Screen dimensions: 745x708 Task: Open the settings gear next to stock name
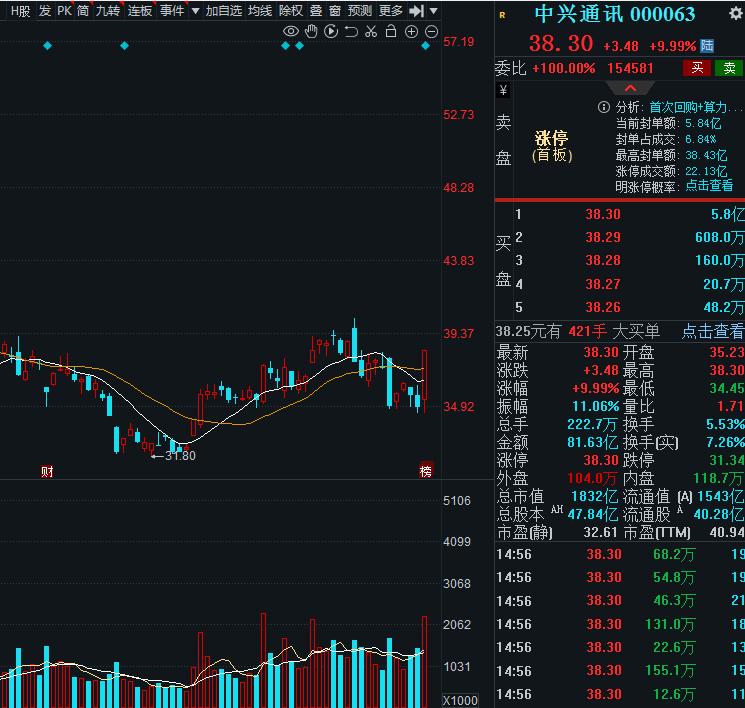coord(736,14)
